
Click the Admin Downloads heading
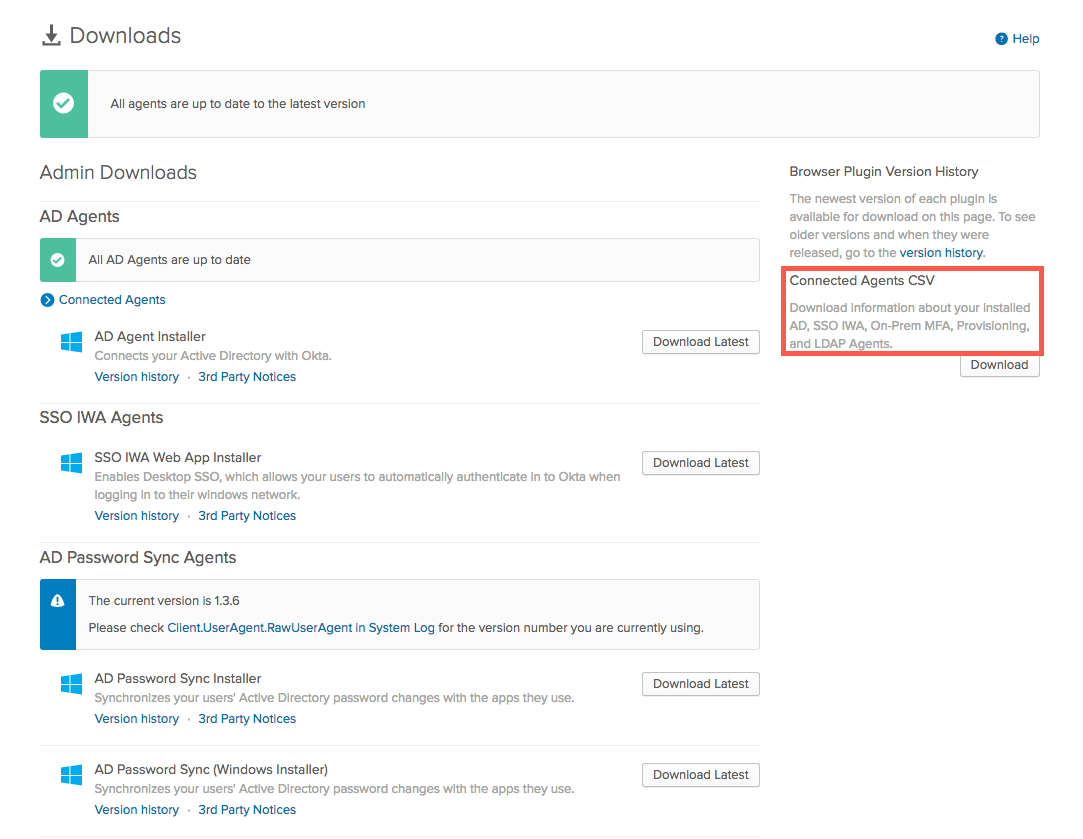pyautogui.click(x=118, y=172)
